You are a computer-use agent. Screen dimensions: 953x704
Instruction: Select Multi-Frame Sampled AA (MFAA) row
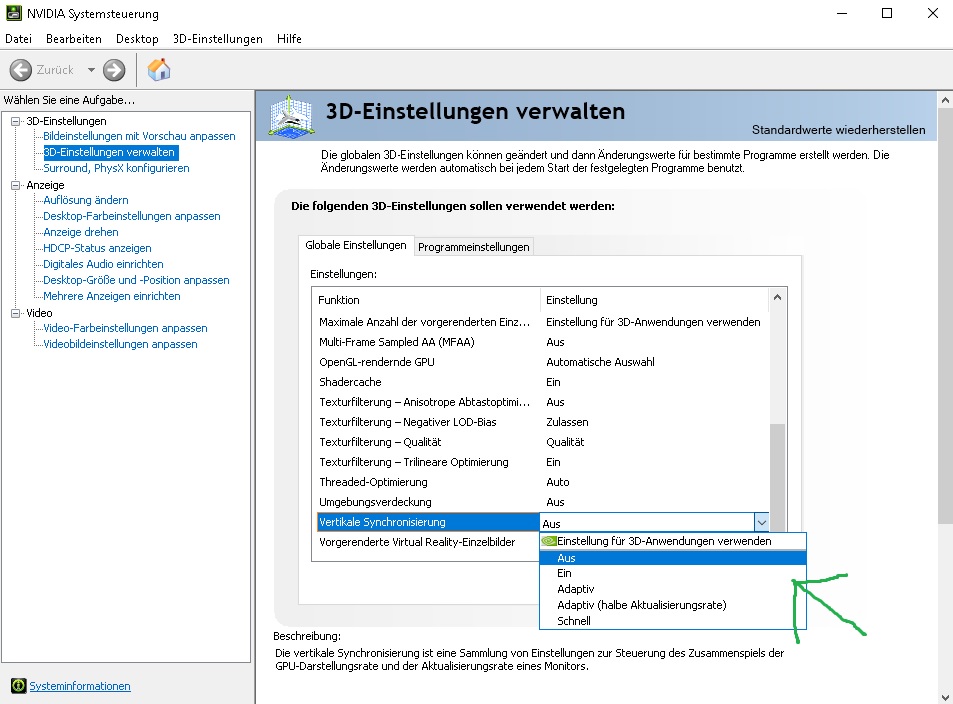tap(542, 342)
